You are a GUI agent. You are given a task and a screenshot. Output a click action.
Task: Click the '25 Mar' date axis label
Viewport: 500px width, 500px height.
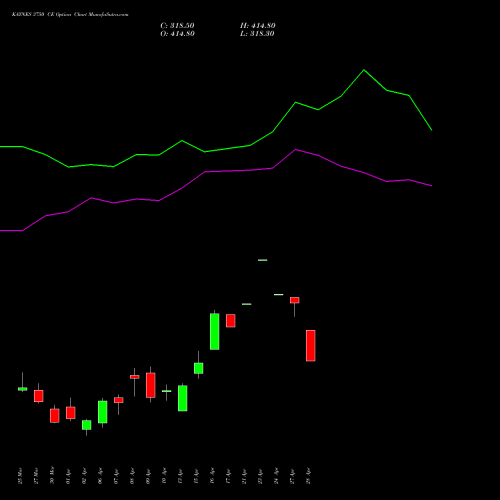click(20, 476)
